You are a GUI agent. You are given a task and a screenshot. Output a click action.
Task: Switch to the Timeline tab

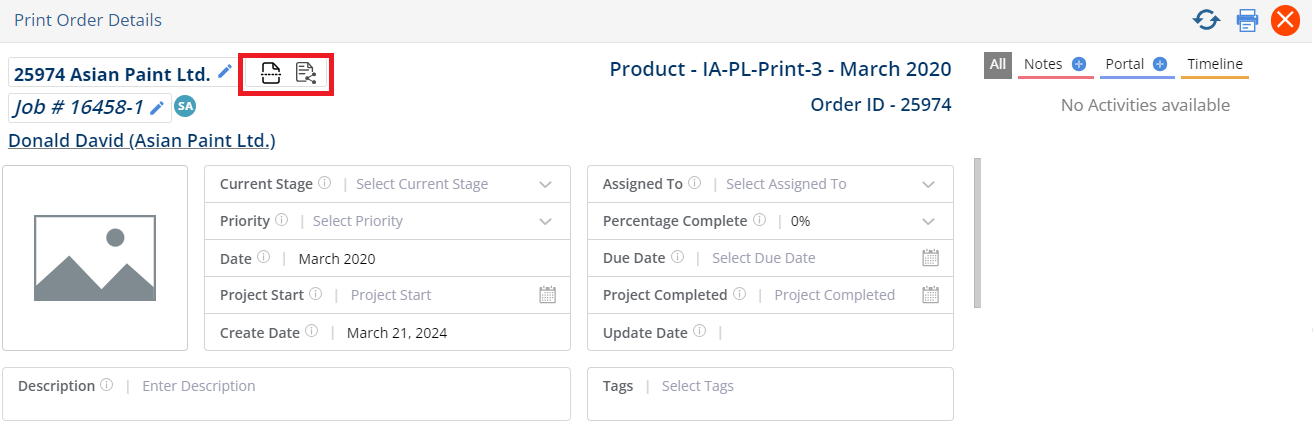click(1214, 65)
